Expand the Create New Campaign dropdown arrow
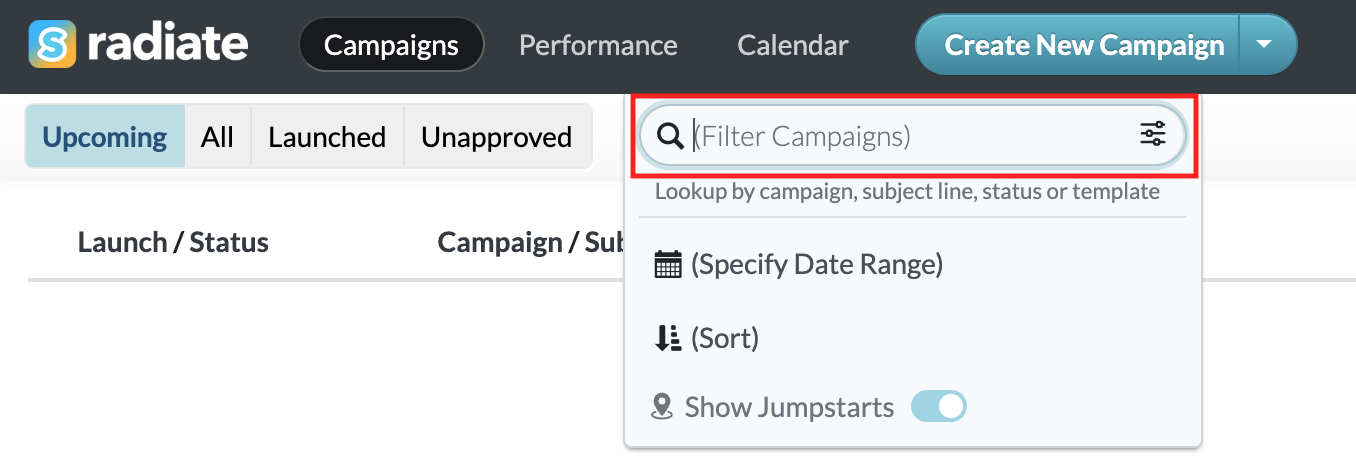1356x472 pixels. click(x=1265, y=45)
